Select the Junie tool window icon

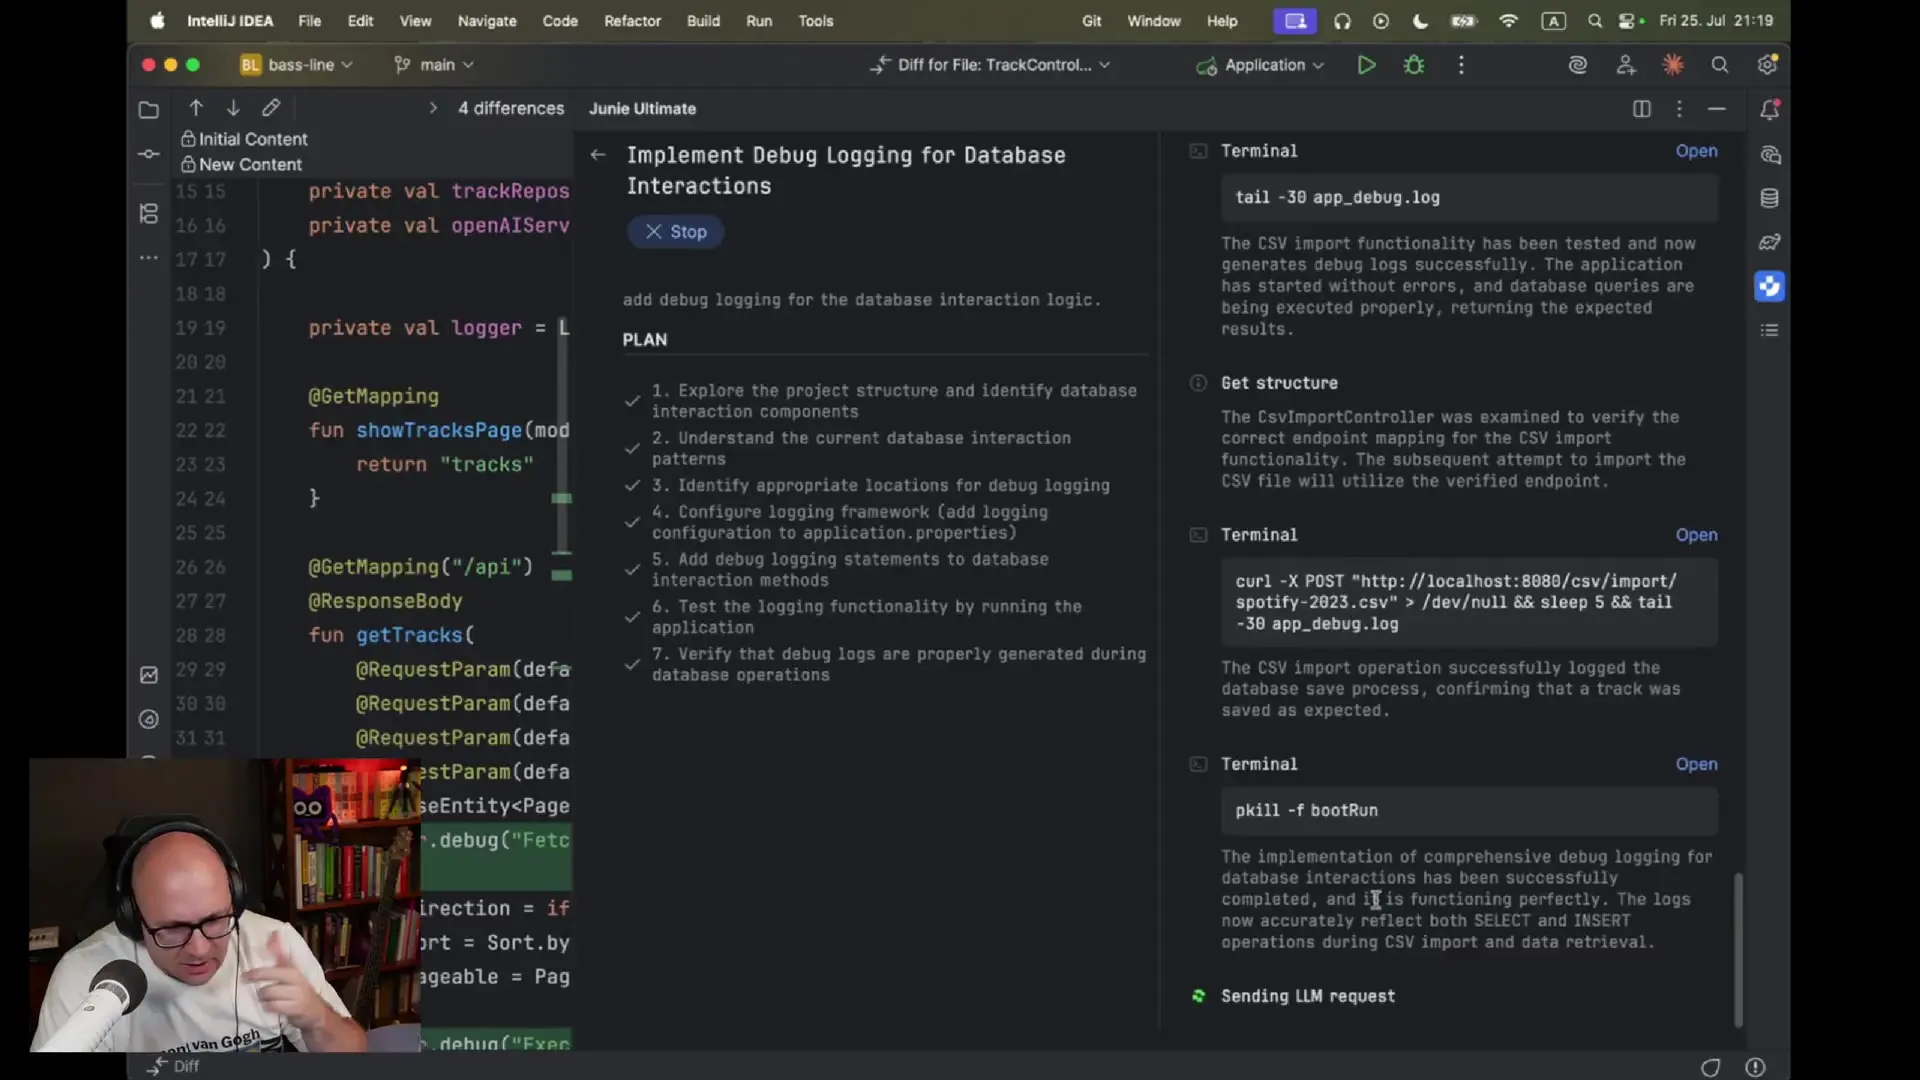(x=1769, y=286)
